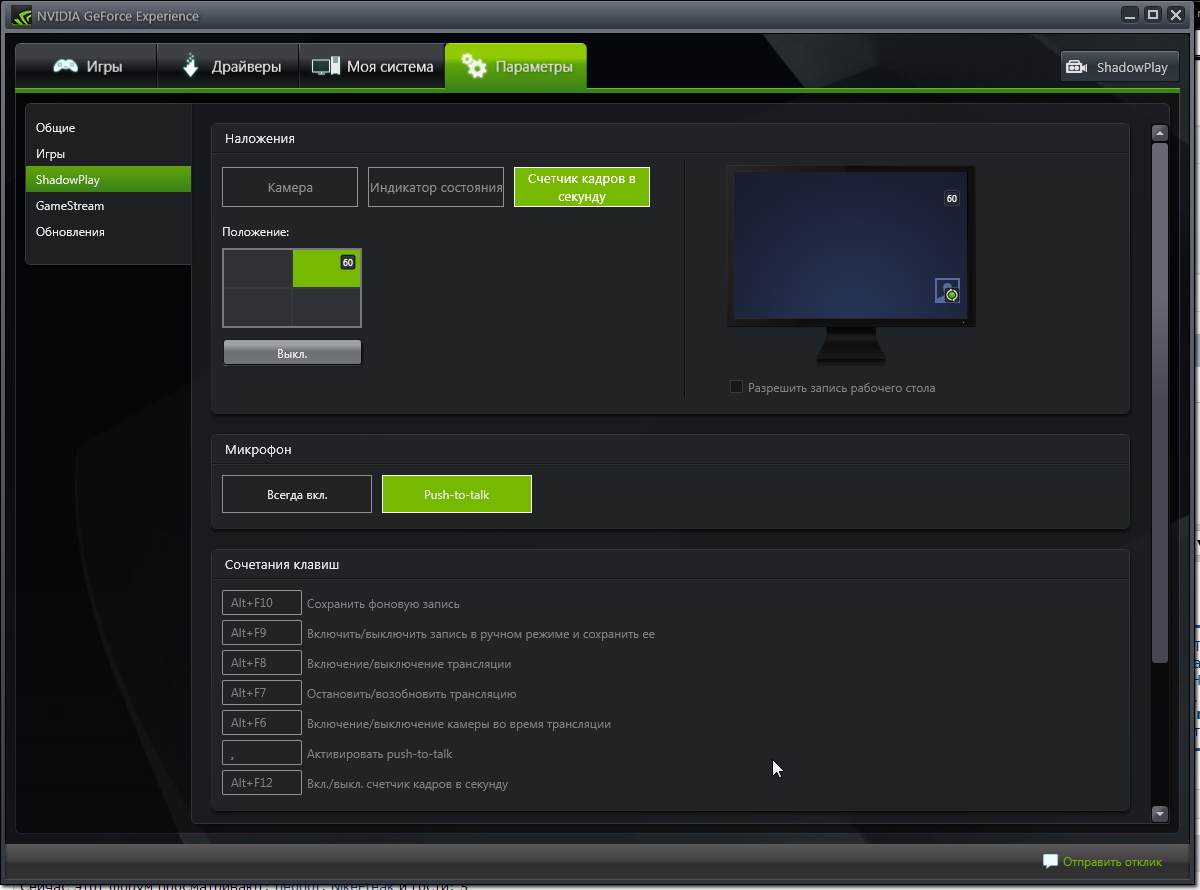The width and height of the screenshot is (1200, 890).
Task: Click Отправить отклик link
Action: [x=1112, y=862]
